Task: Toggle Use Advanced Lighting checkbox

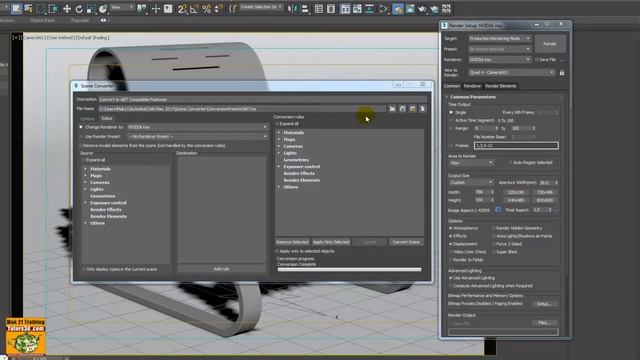Action: coord(451,278)
